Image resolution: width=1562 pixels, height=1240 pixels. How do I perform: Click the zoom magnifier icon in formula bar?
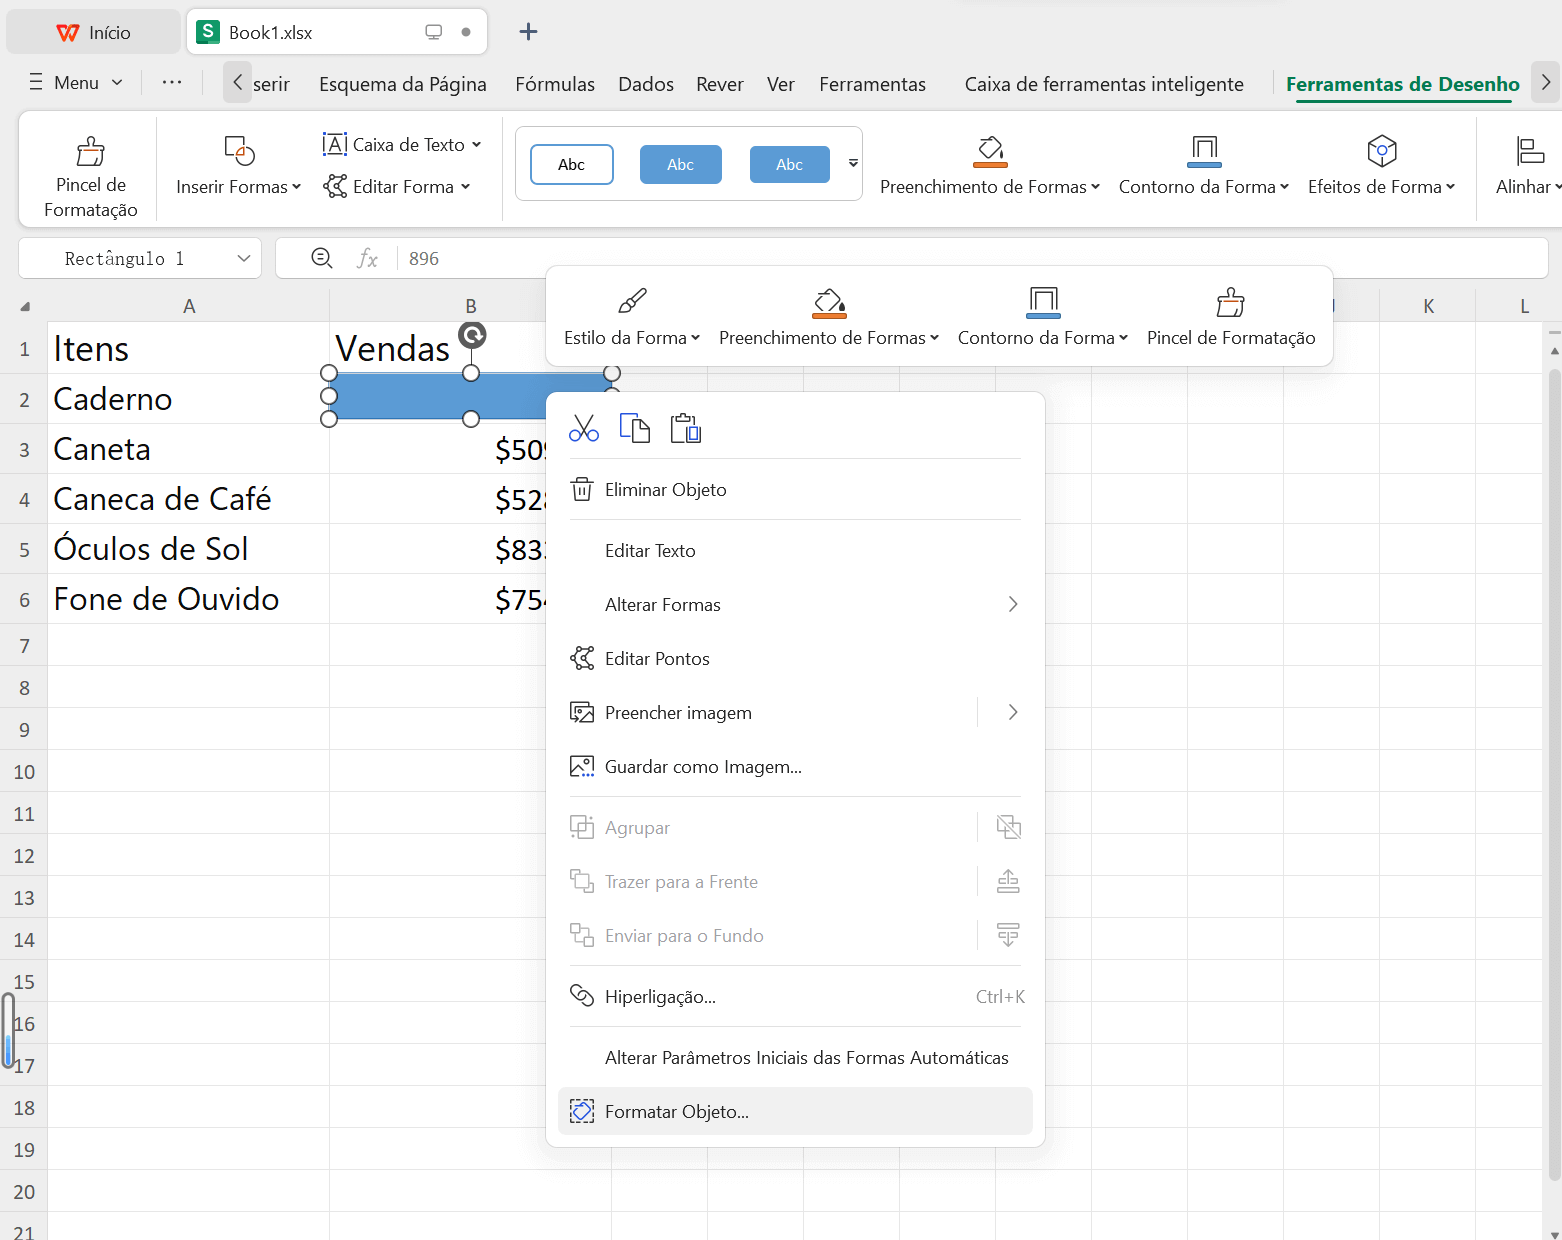[x=322, y=258]
